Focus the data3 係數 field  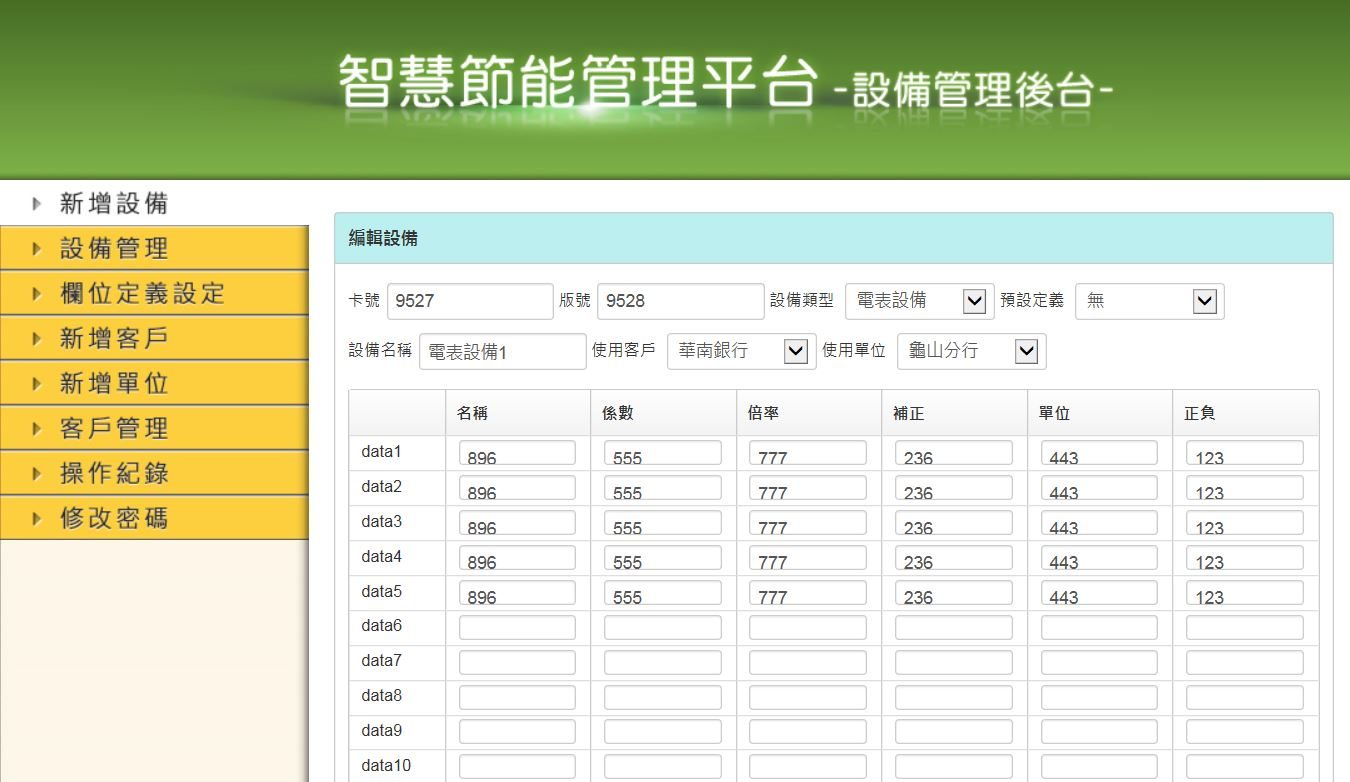click(663, 523)
